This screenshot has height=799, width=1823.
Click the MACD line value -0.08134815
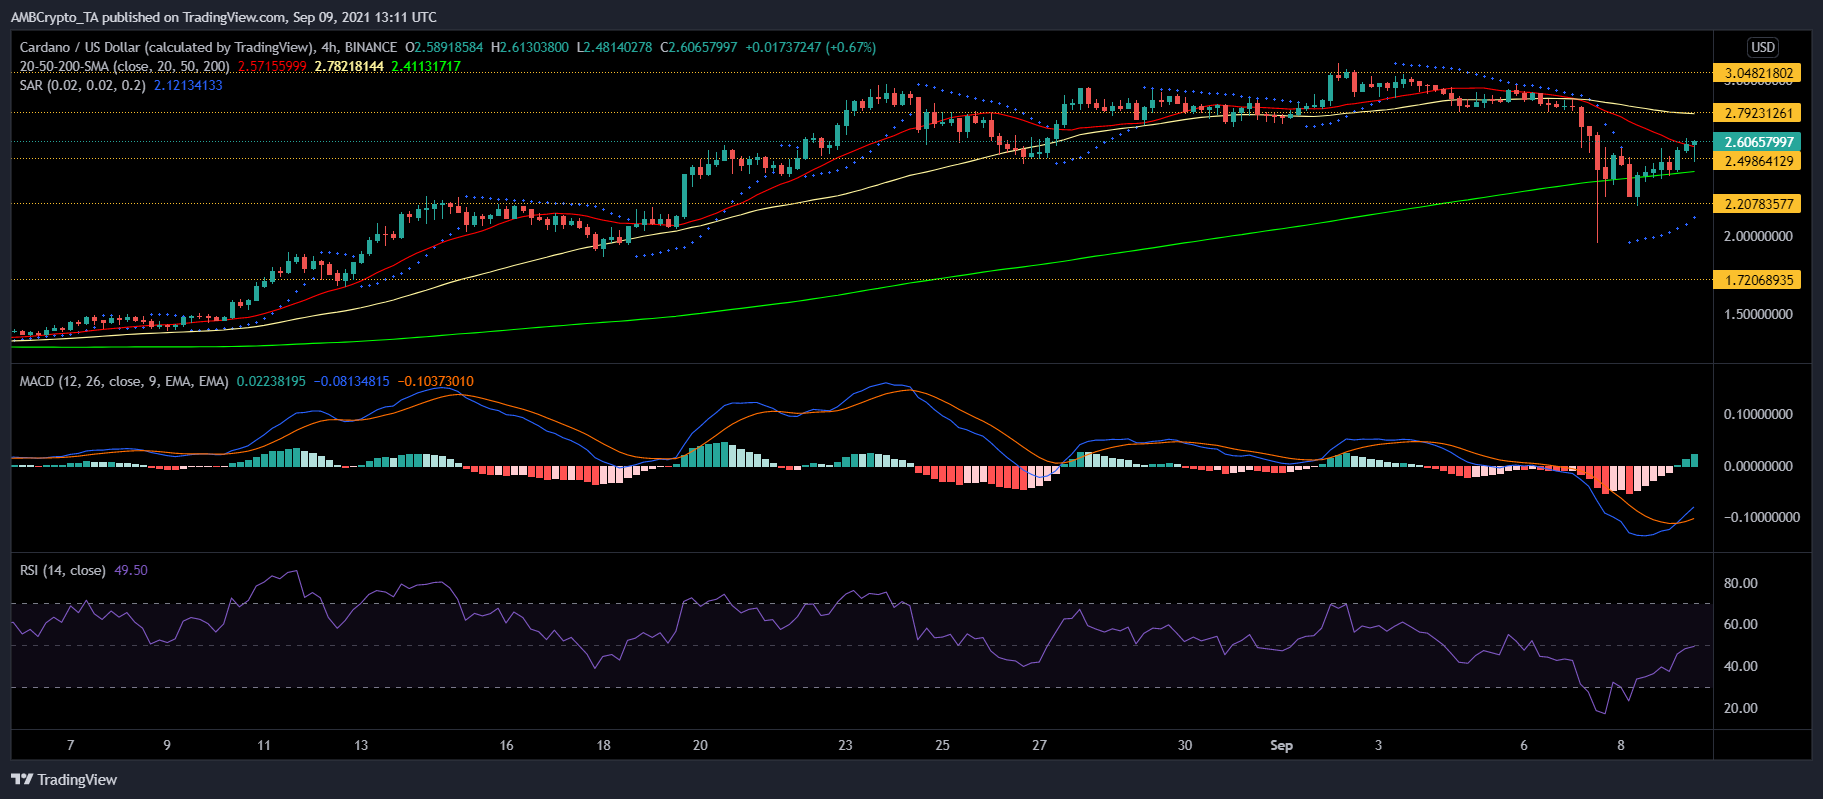click(352, 381)
